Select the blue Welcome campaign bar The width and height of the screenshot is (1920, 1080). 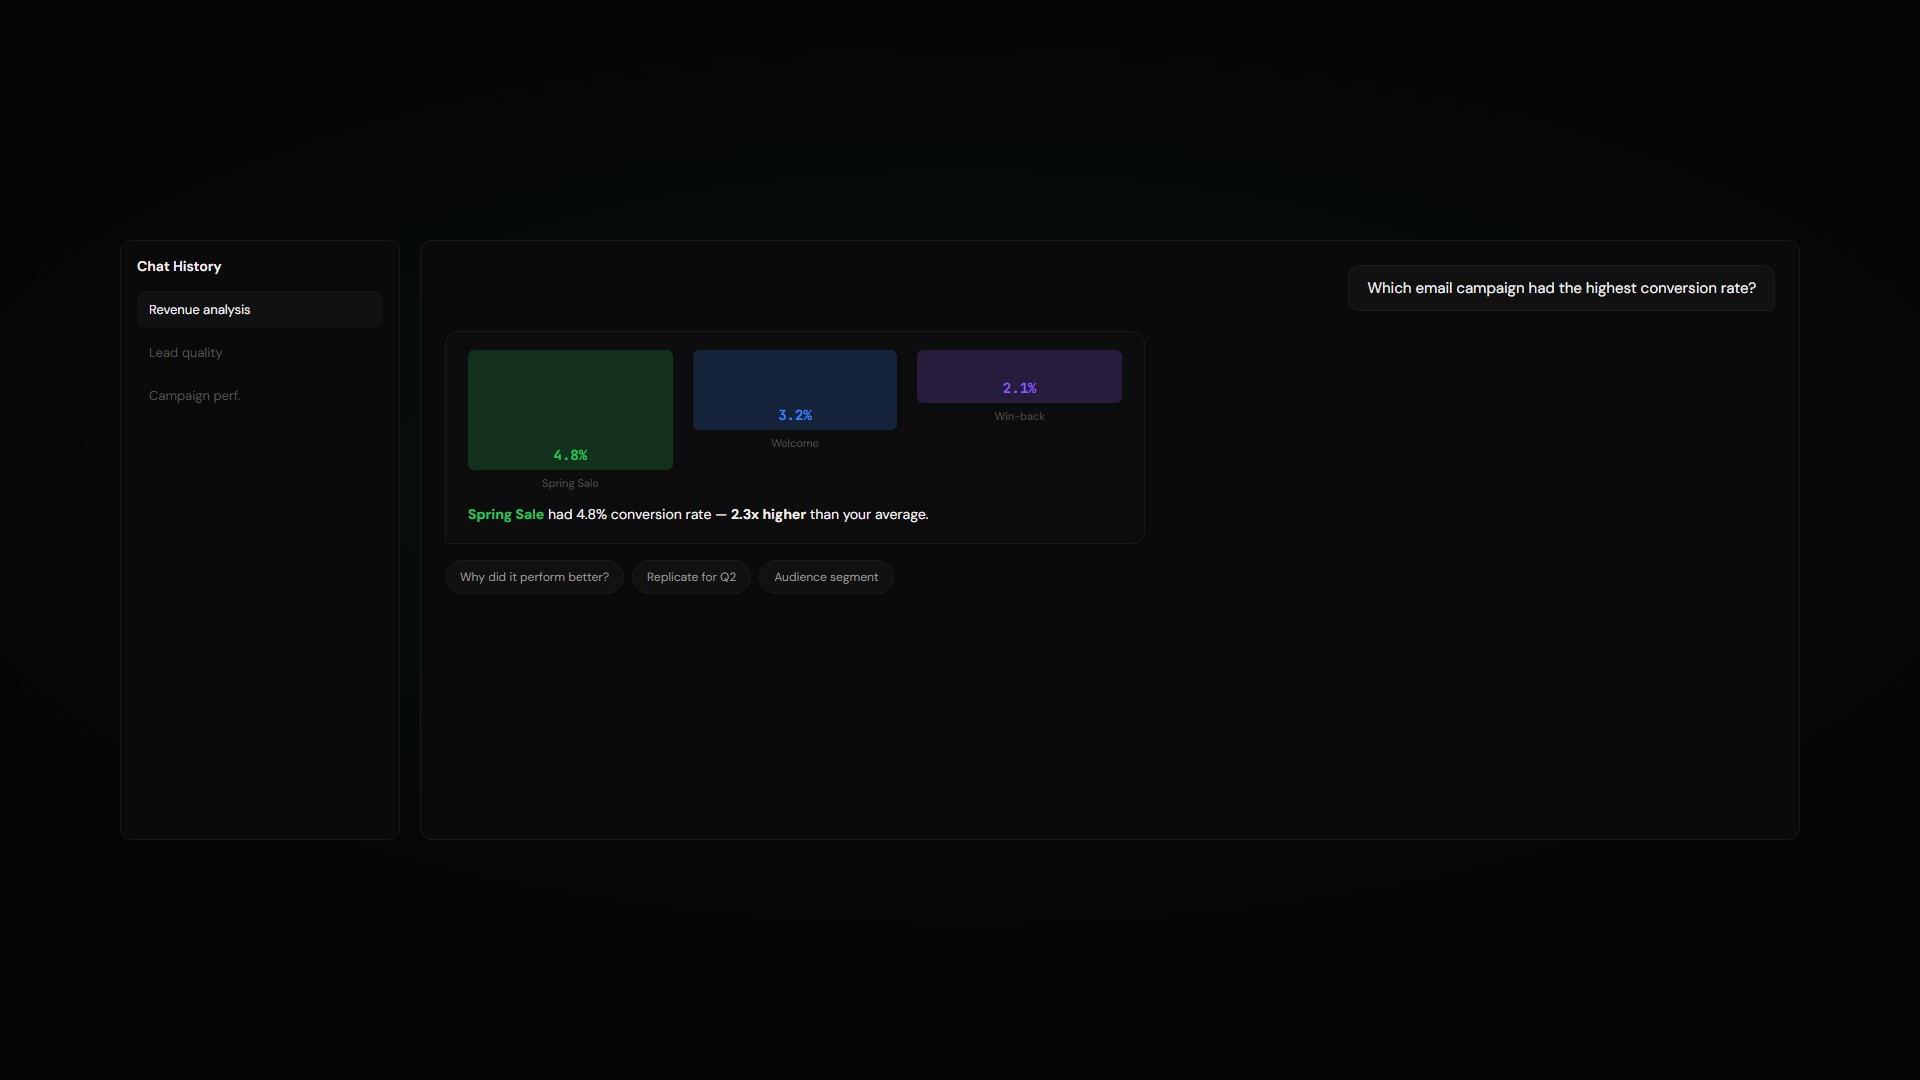click(795, 378)
